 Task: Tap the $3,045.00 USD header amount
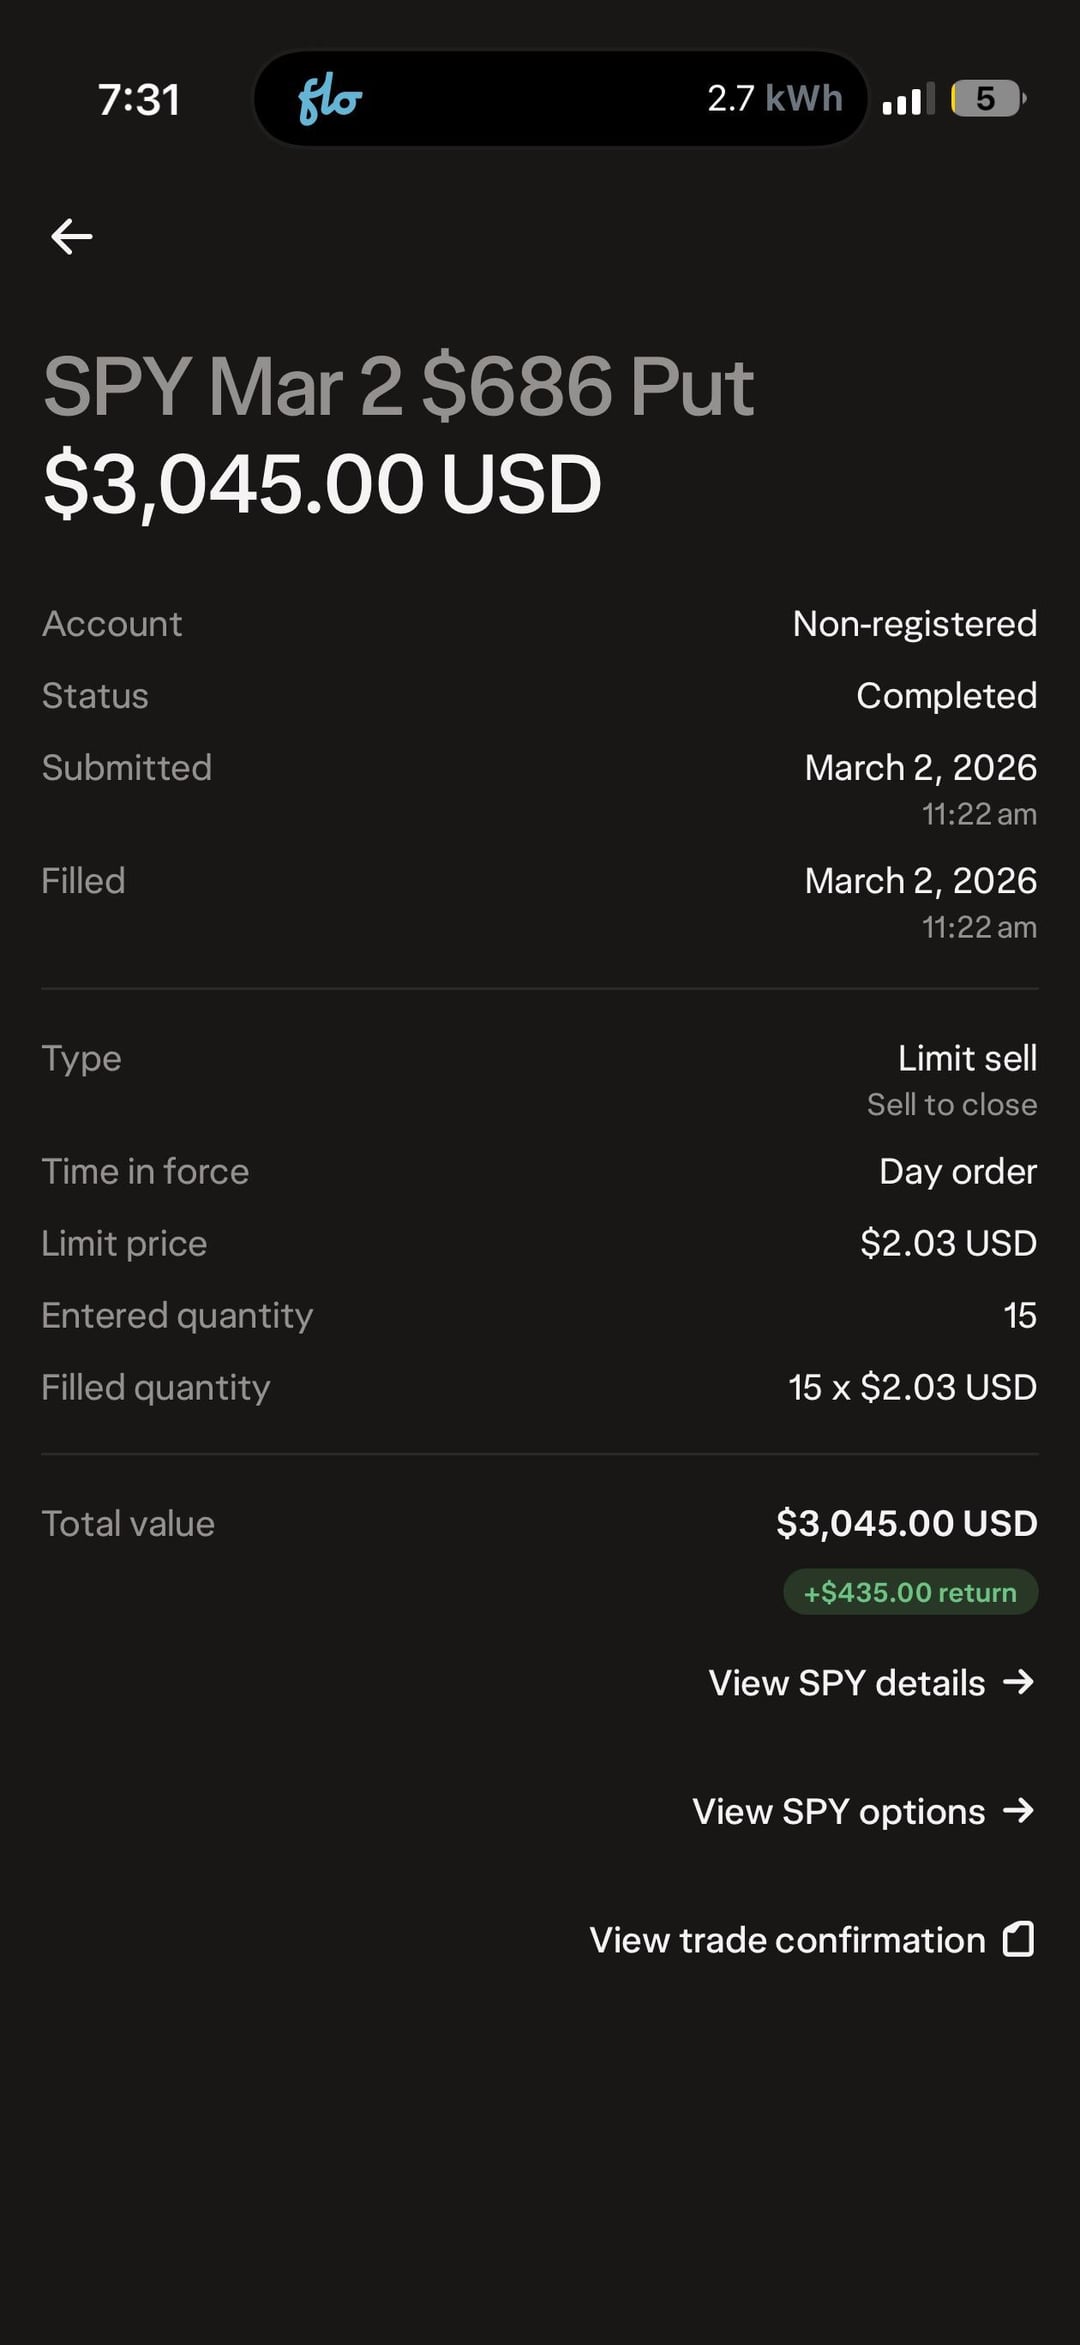coord(322,484)
